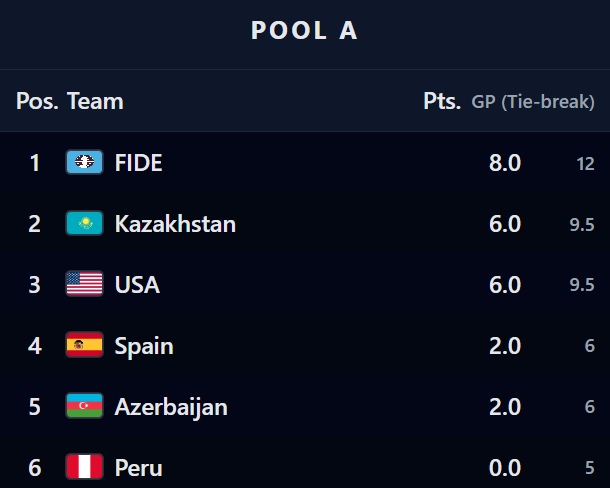Image resolution: width=610 pixels, height=488 pixels.
Task: Open the Spain team link
Action: pos(144,345)
